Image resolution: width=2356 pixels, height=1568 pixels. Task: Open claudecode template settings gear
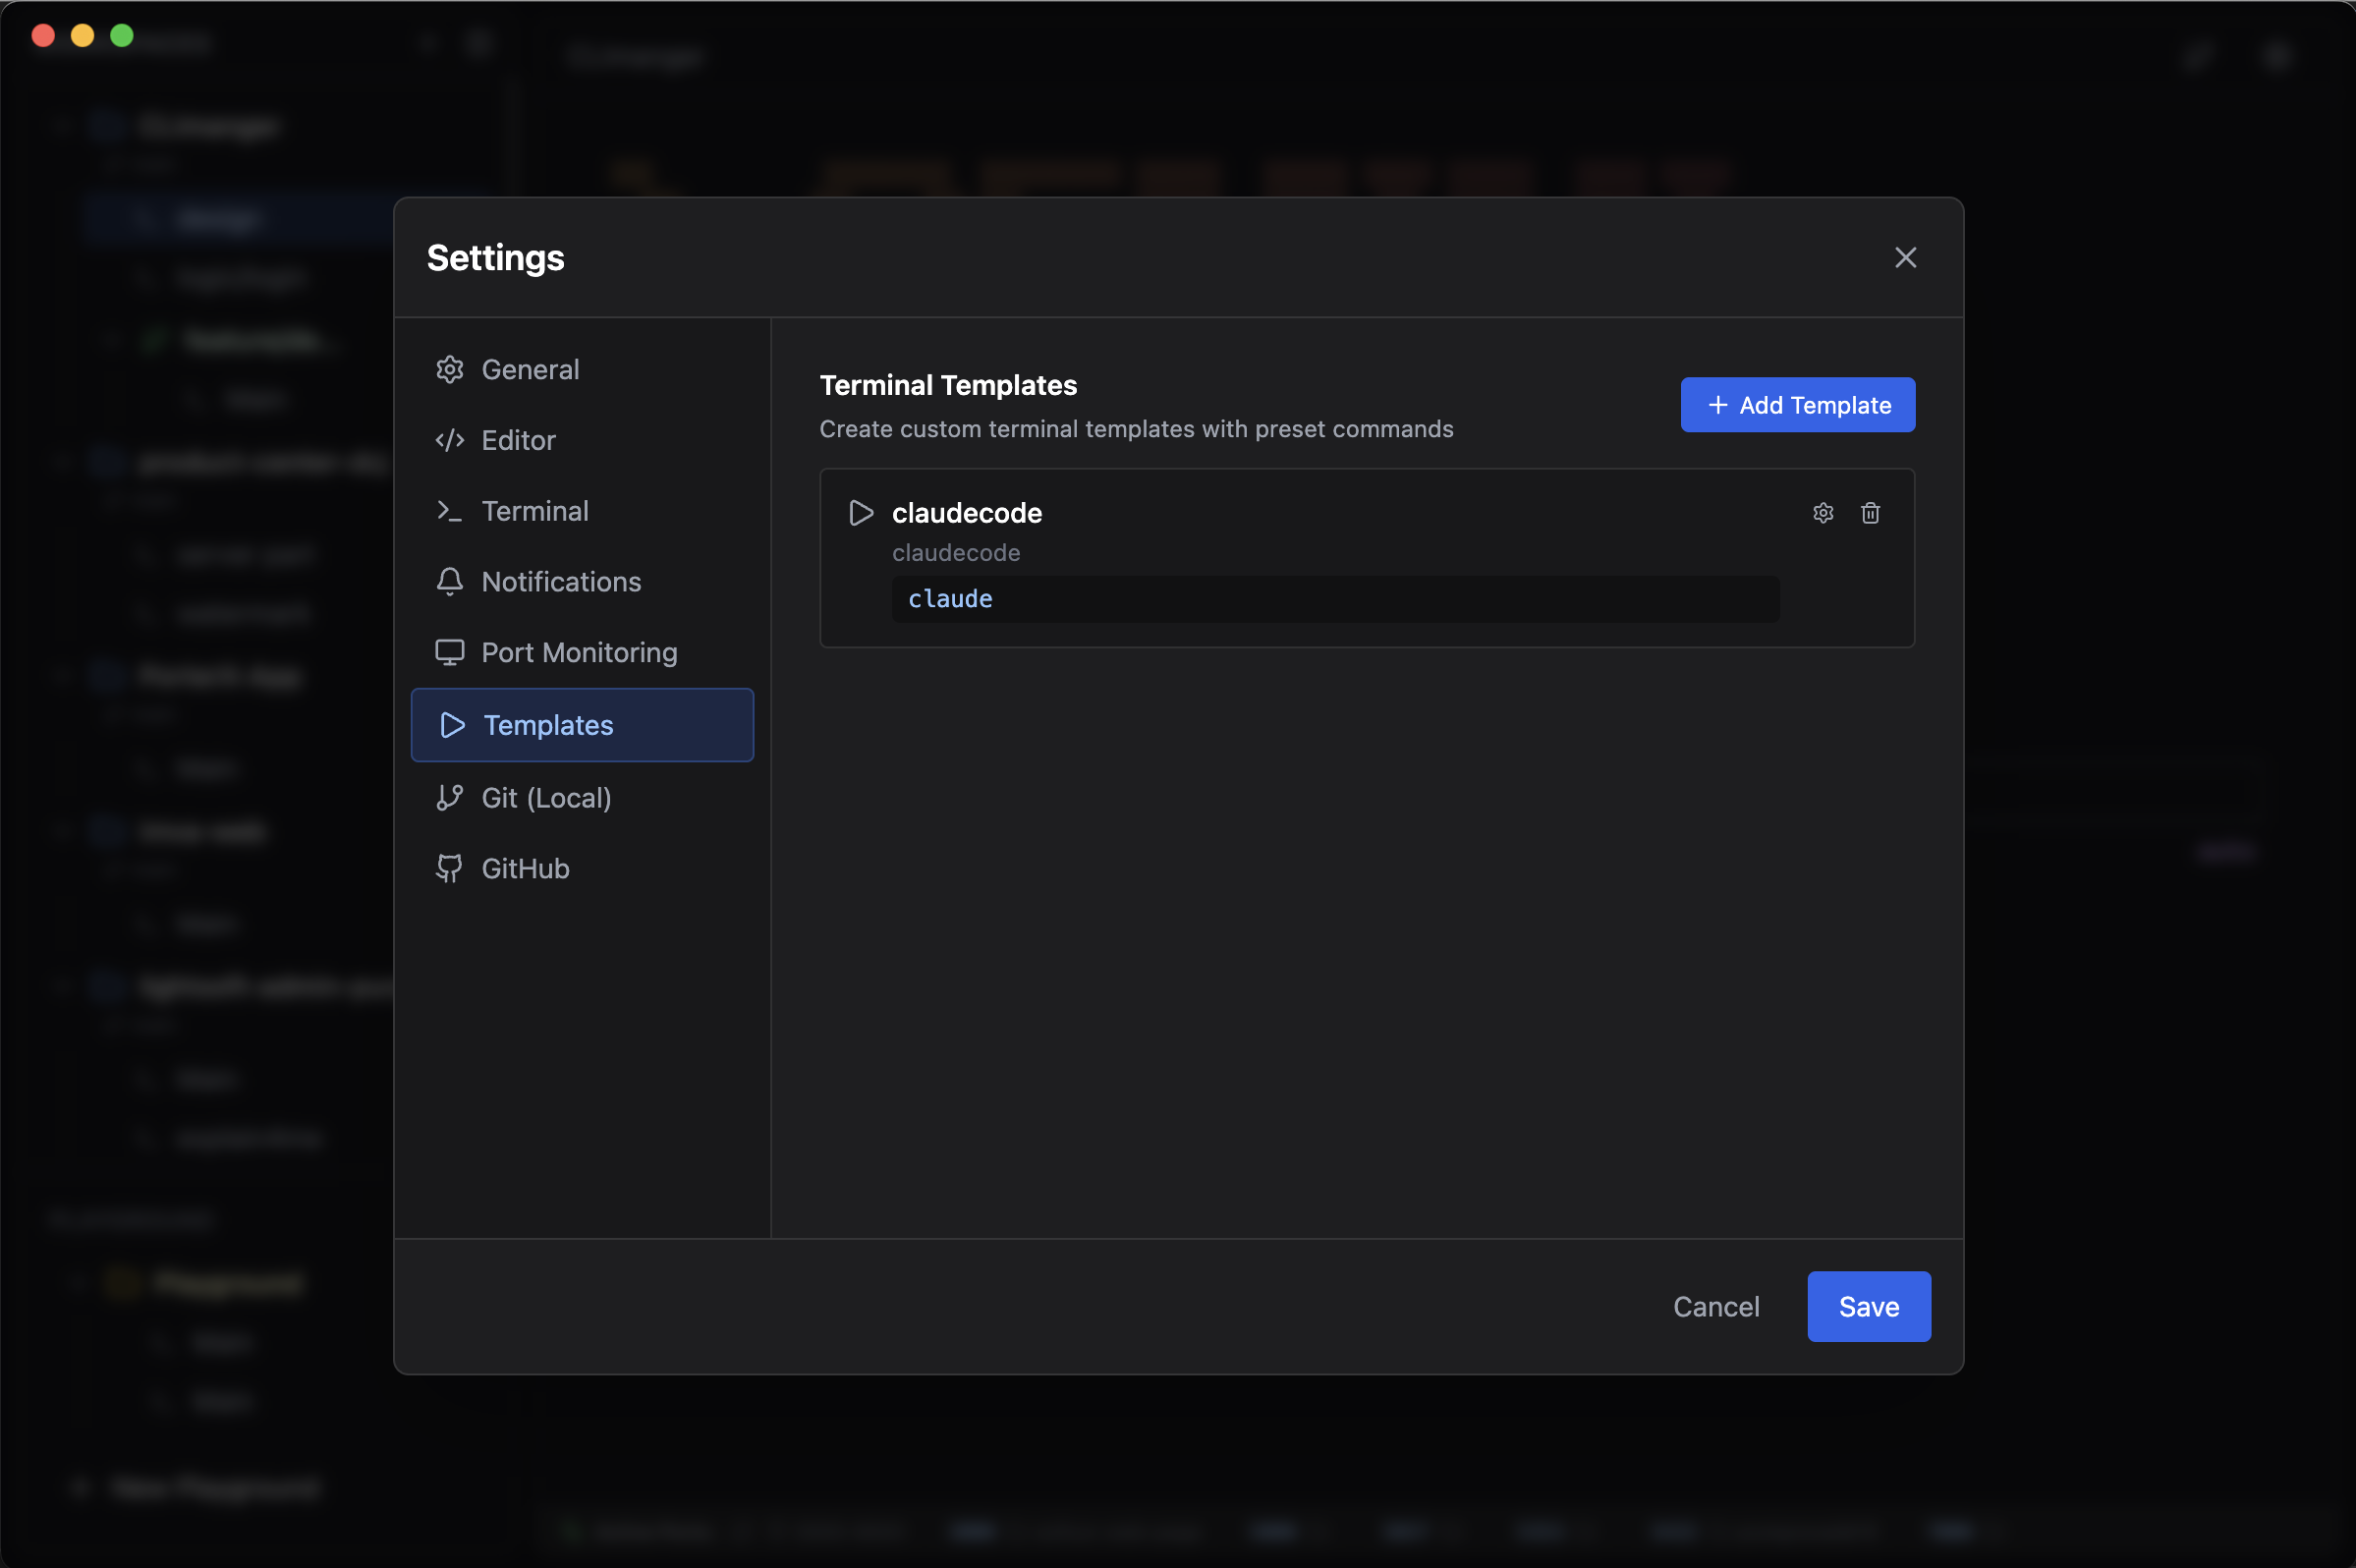click(x=1823, y=513)
